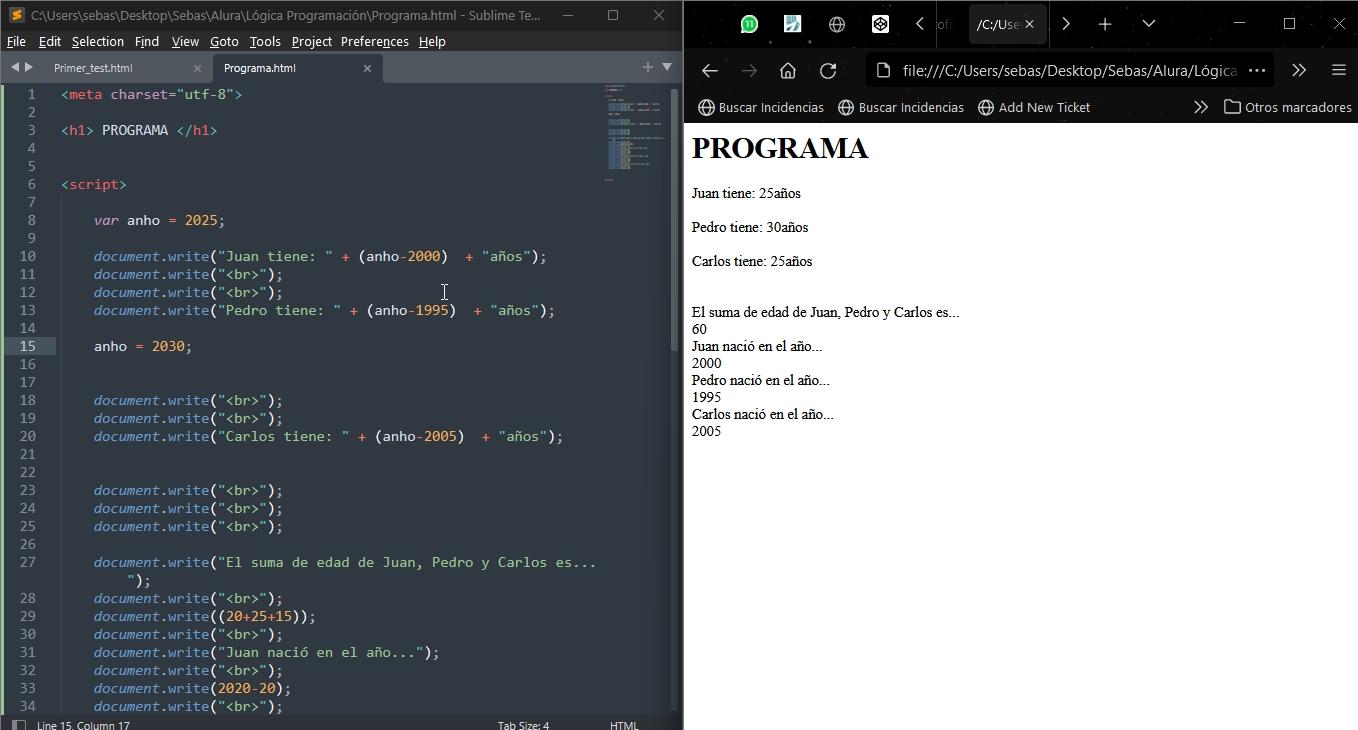Close the Programa.html editor tab
This screenshot has width=1358, height=730.
click(x=367, y=68)
